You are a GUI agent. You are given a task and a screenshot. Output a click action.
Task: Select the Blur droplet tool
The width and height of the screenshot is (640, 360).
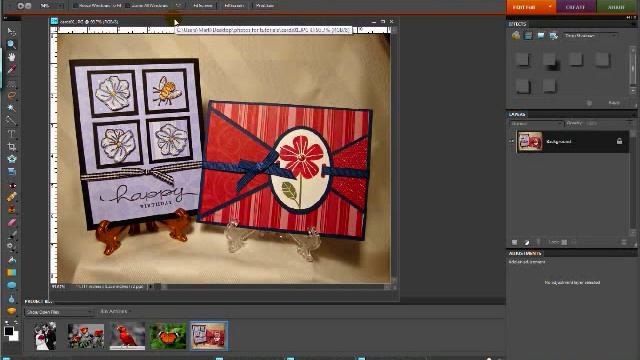click(x=11, y=299)
